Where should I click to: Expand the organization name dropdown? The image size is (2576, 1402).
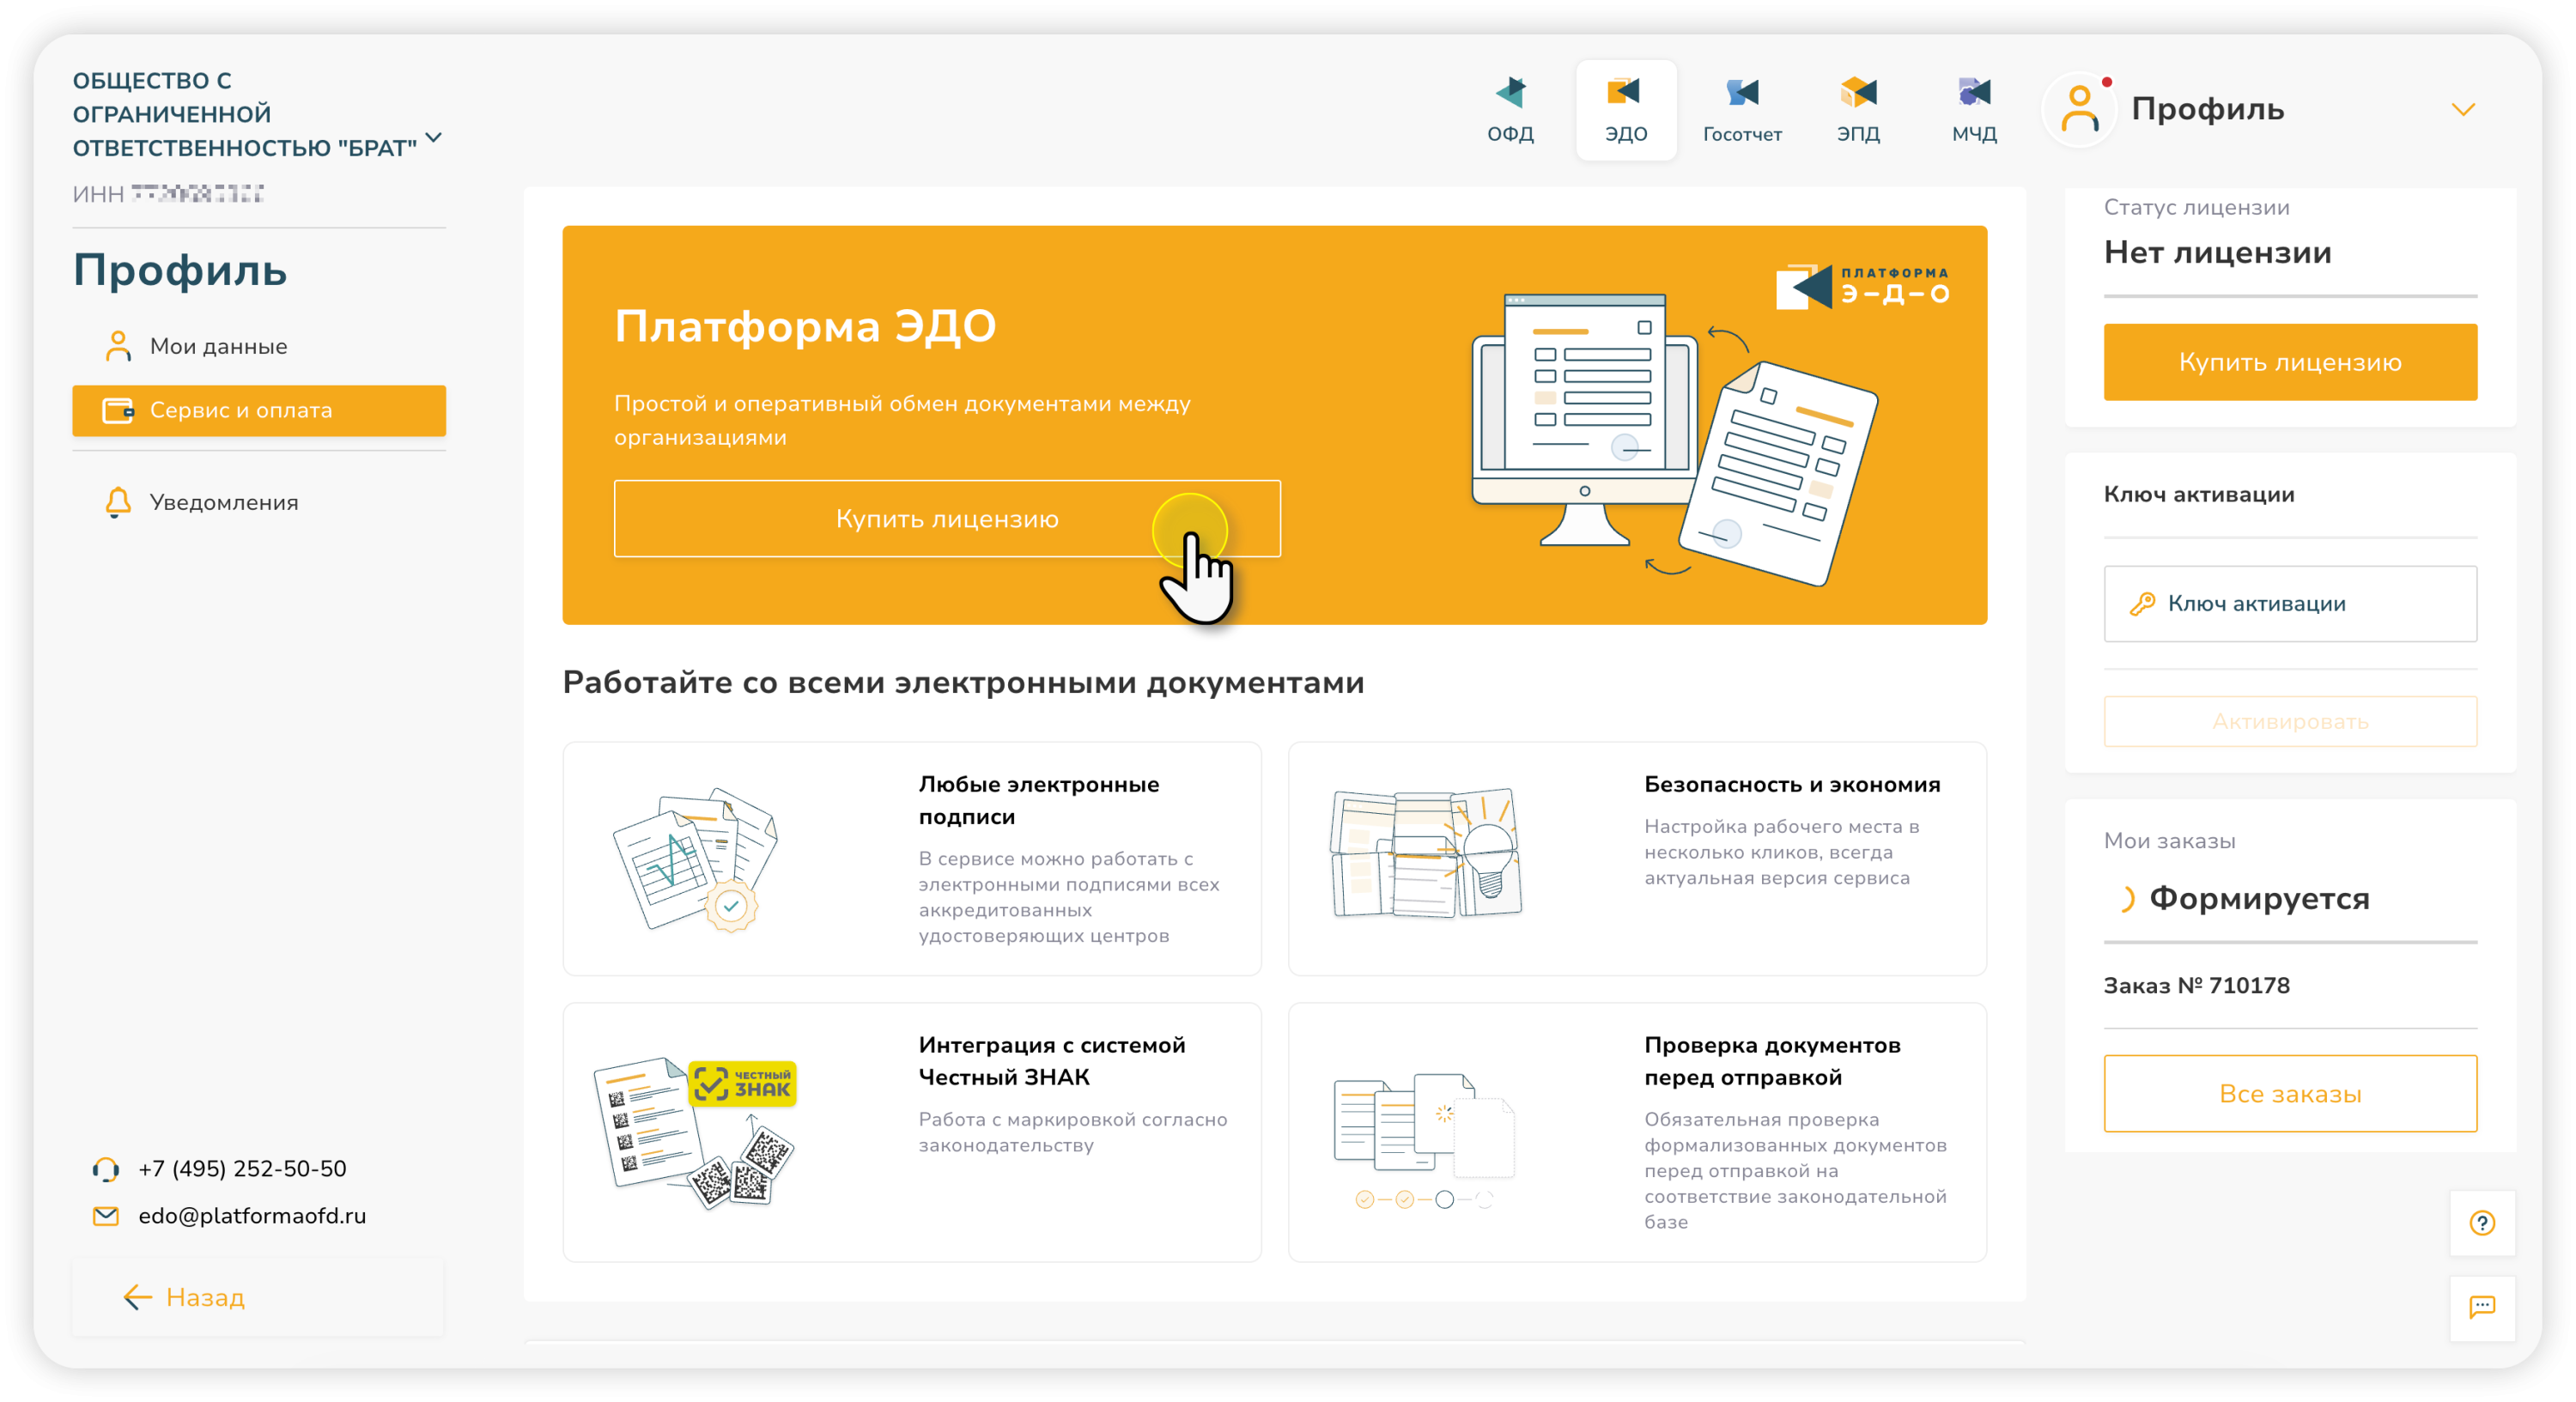(x=434, y=137)
